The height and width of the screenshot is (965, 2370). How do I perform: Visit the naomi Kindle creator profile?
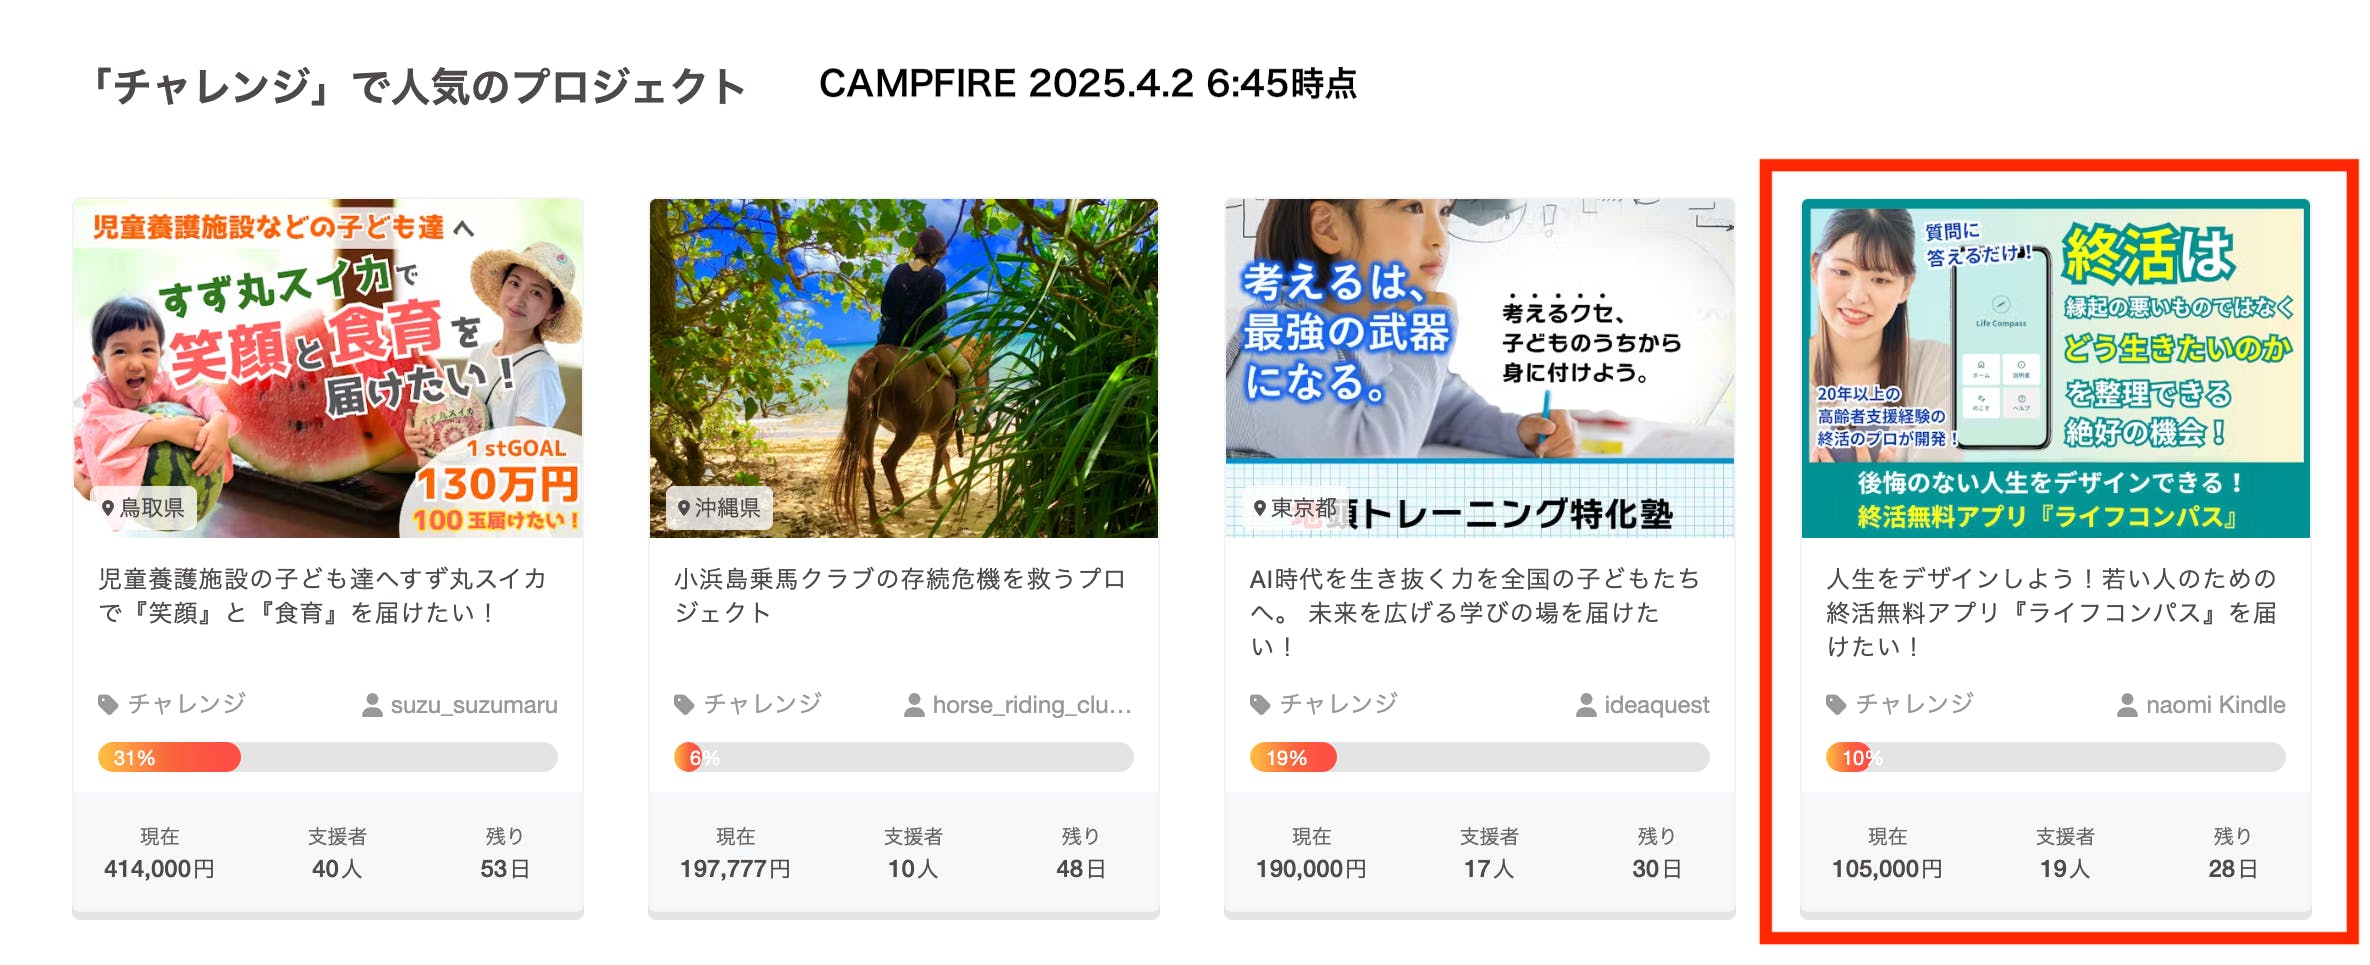[2215, 705]
